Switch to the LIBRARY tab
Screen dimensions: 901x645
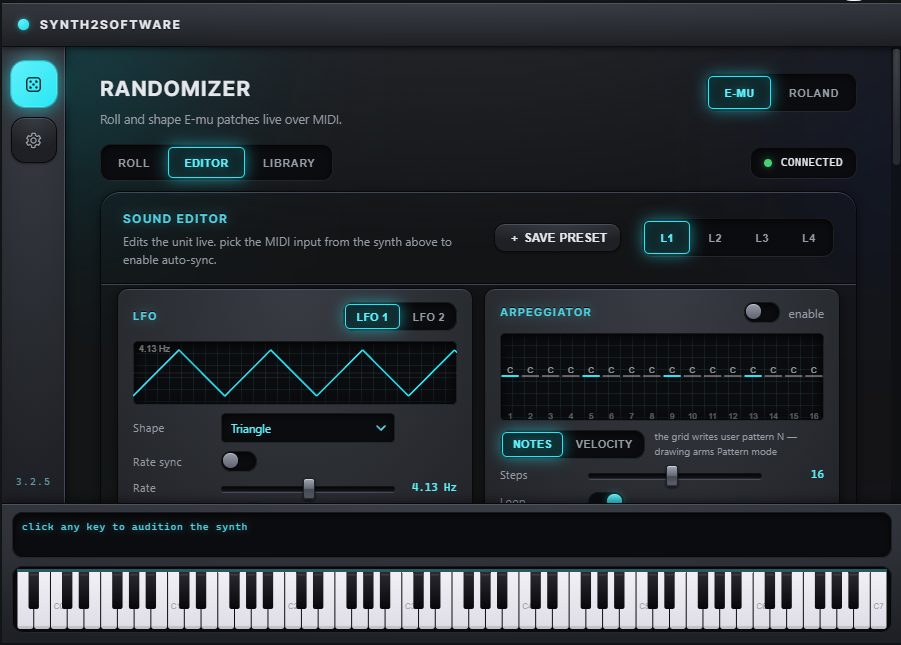click(x=288, y=163)
